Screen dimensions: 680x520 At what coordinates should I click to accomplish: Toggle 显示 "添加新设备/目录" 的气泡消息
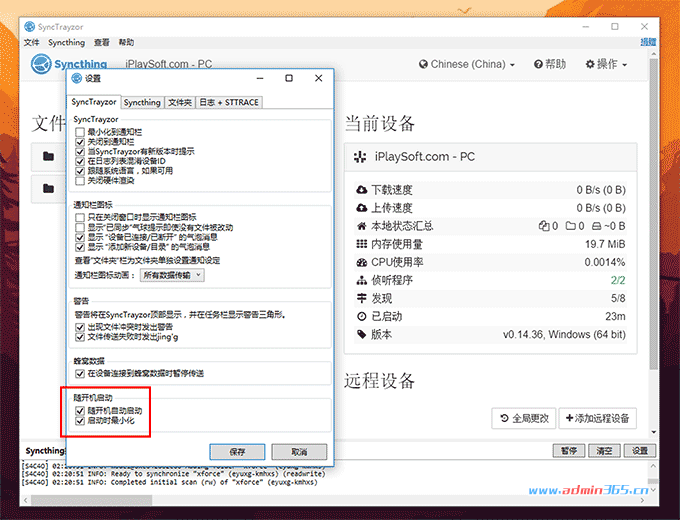[80, 247]
